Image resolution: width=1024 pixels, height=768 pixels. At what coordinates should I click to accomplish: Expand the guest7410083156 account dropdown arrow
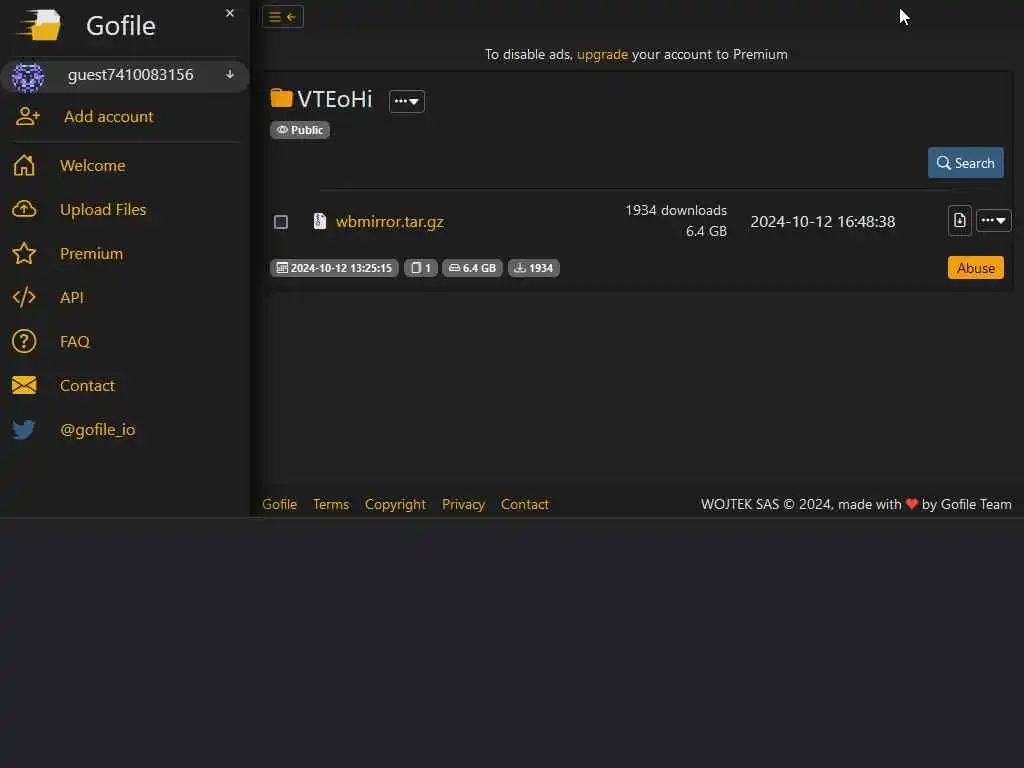(230, 74)
